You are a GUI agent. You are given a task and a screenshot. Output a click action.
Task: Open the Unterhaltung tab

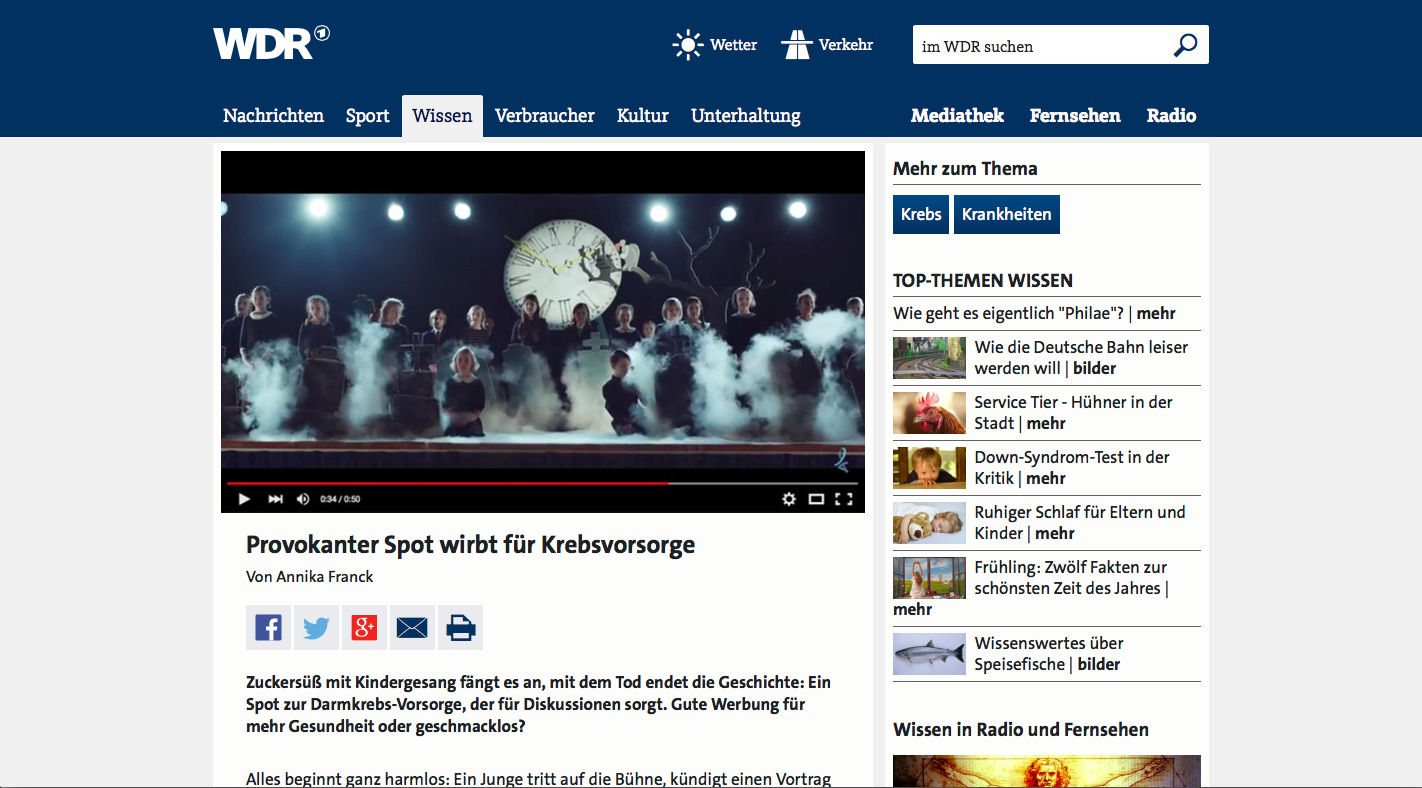(746, 116)
